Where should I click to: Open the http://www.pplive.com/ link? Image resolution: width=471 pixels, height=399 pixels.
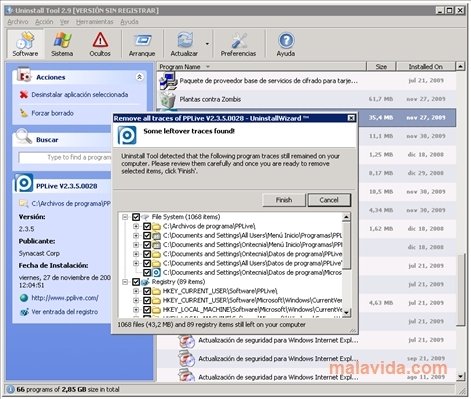click(65, 298)
